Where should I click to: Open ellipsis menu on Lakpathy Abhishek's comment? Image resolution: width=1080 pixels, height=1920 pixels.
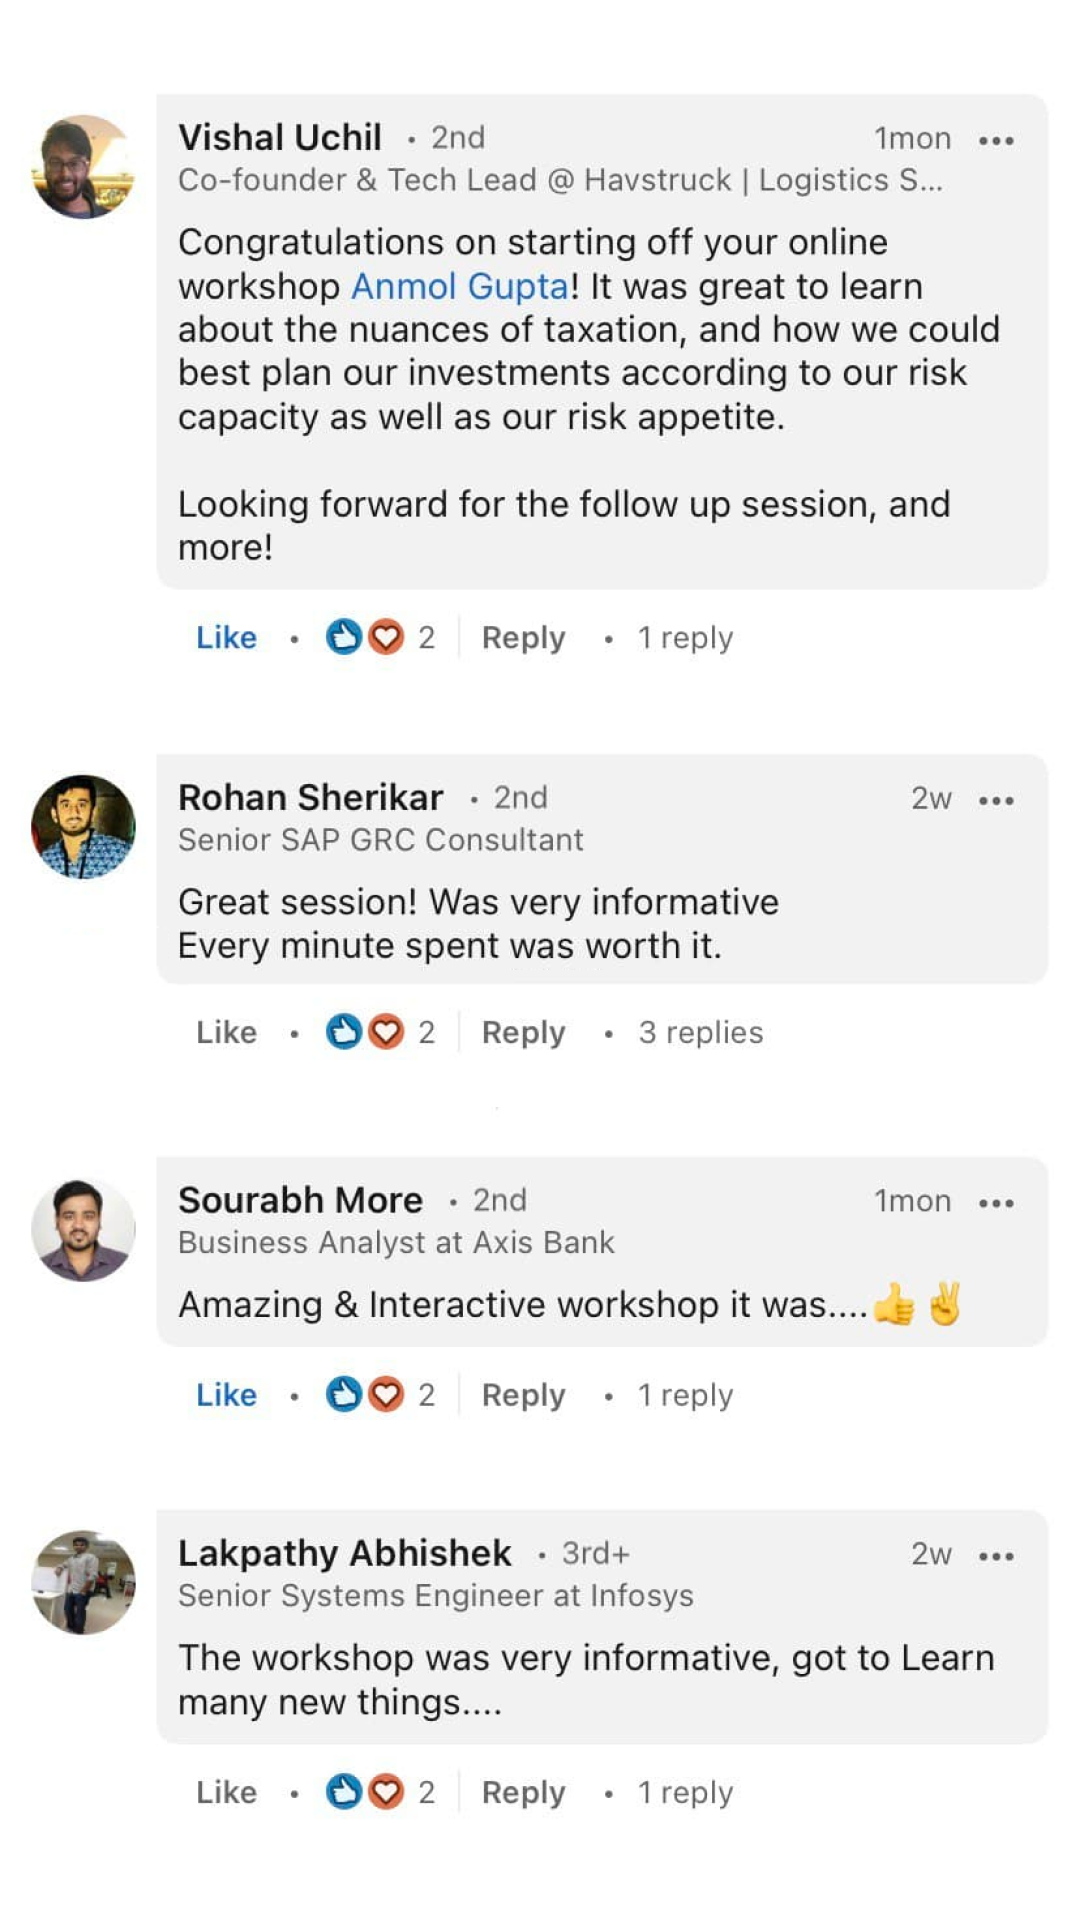point(996,1556)
